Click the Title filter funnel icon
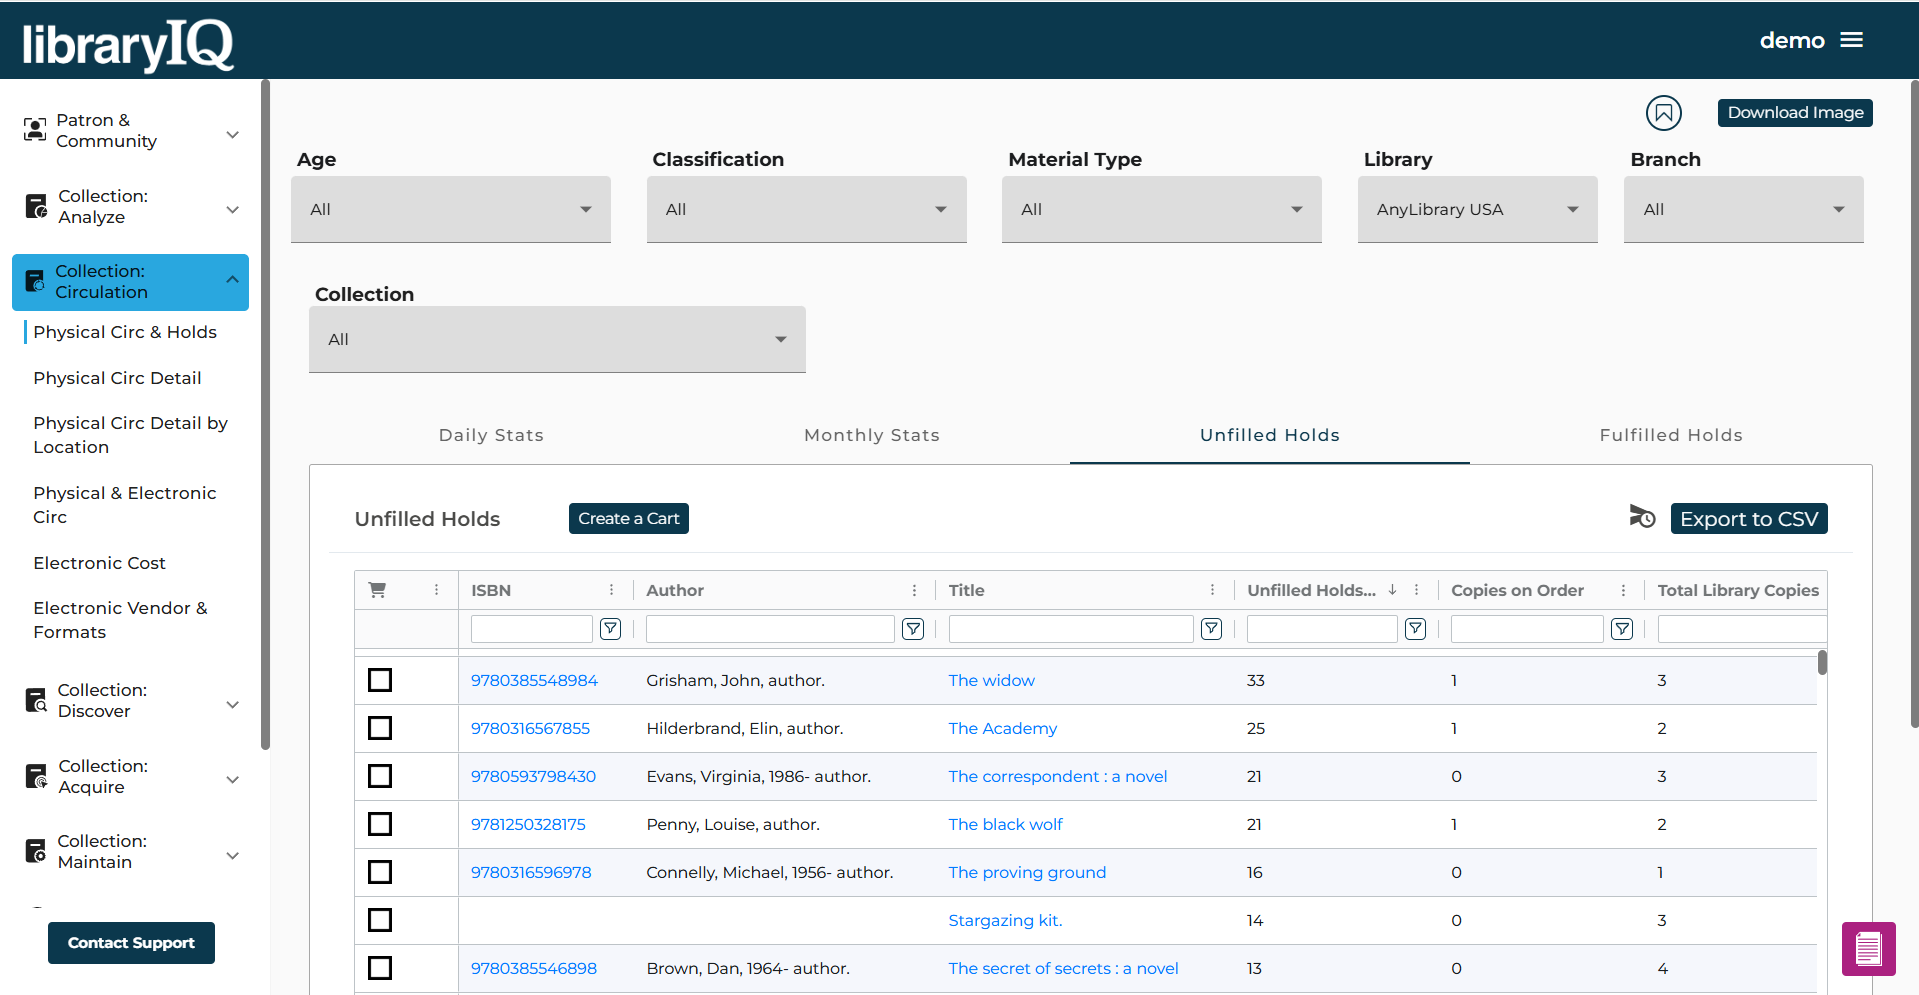Image resolution: width=1919 pixels, height=995 pixels. [1211, 629]
